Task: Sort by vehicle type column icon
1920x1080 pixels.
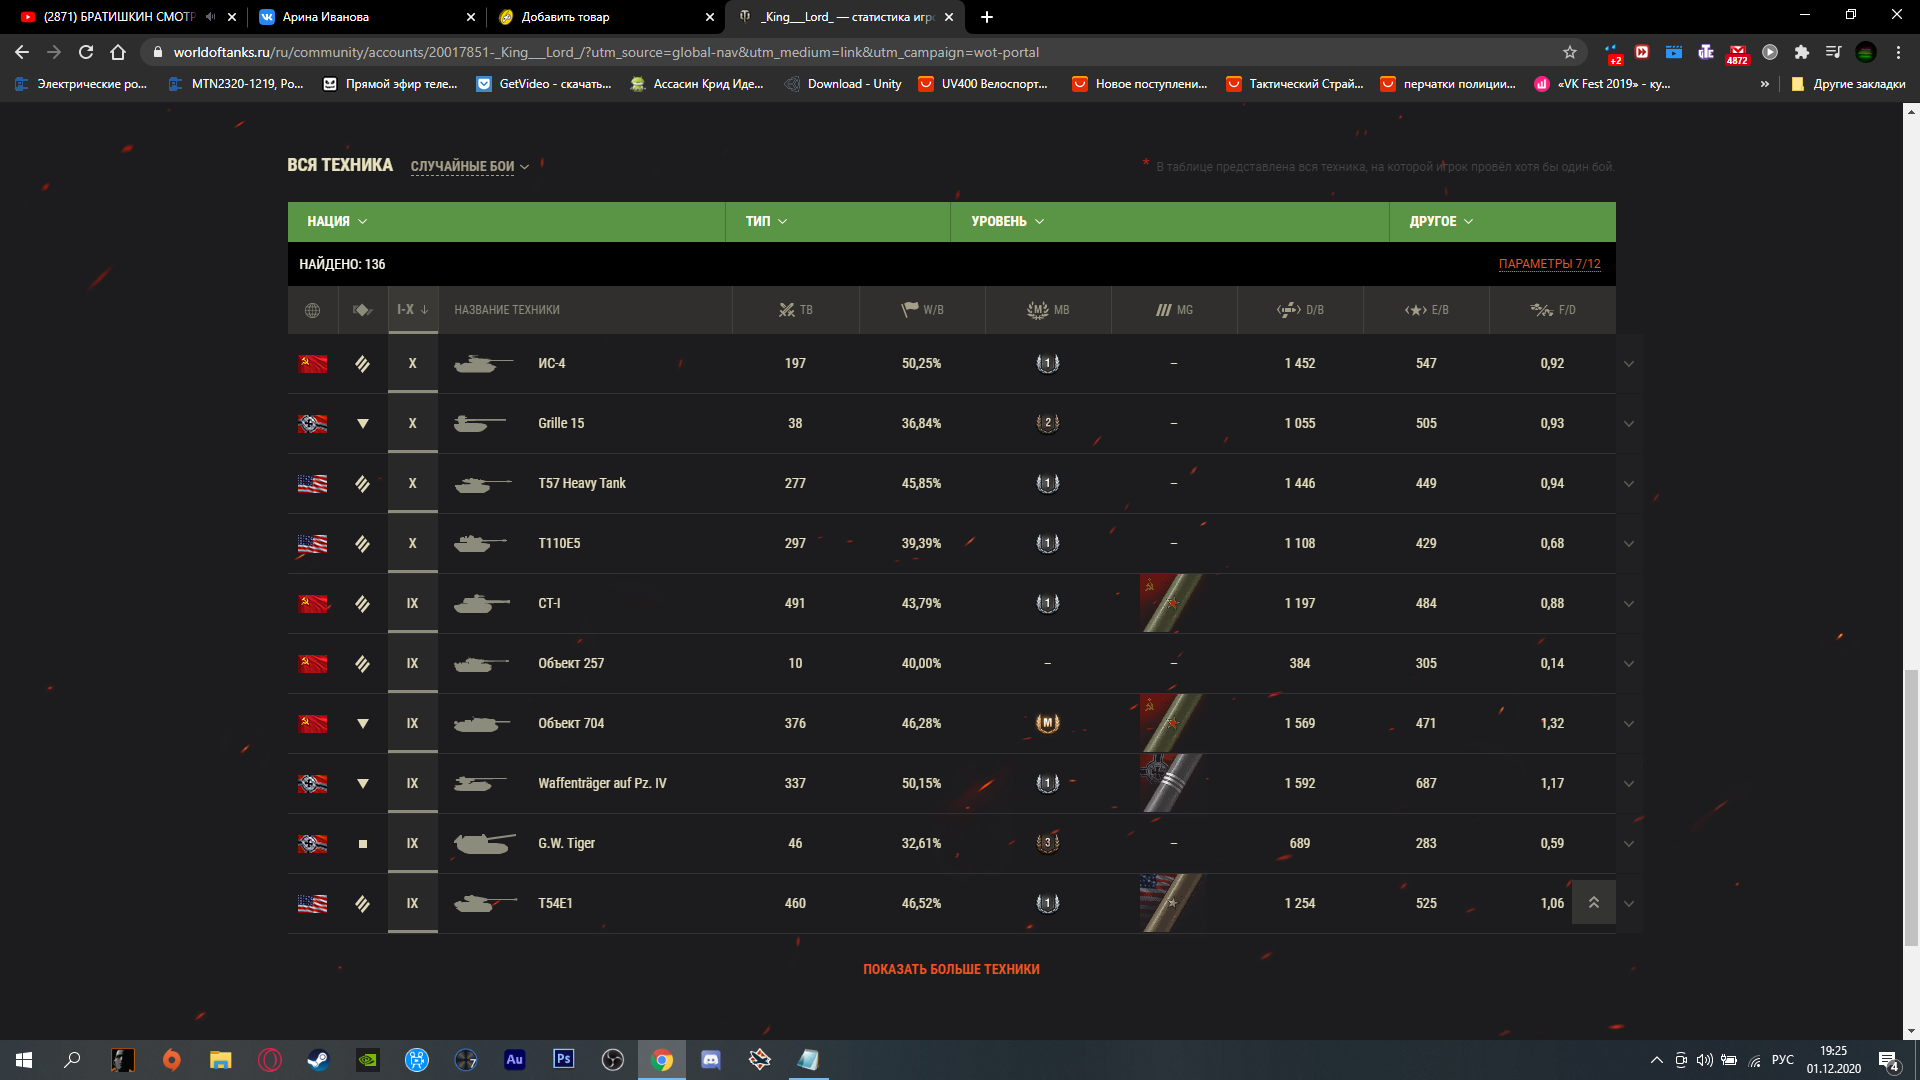Action: (362, 310)
